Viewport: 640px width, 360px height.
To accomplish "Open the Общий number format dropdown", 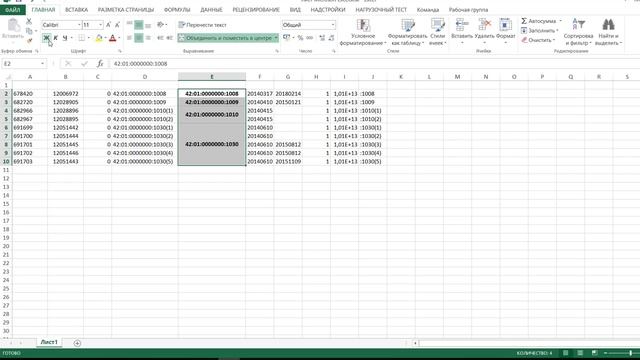I will tap(333, 25).
